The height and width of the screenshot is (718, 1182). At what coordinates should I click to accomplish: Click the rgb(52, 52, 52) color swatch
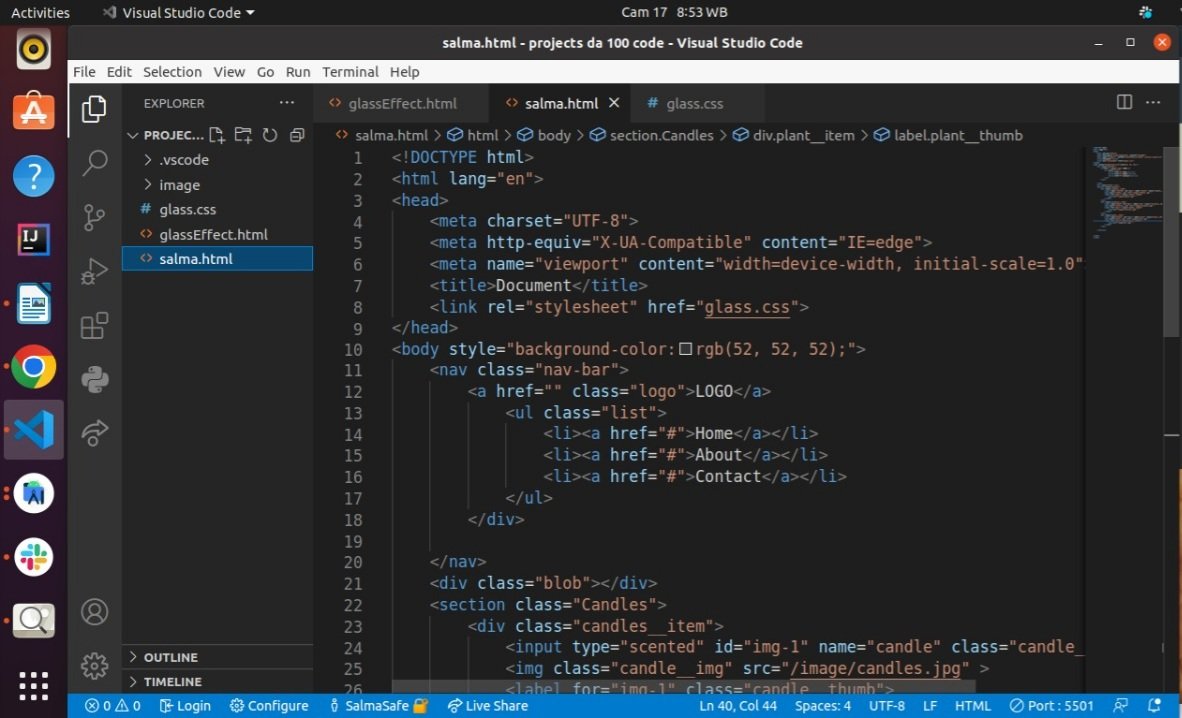685,349
